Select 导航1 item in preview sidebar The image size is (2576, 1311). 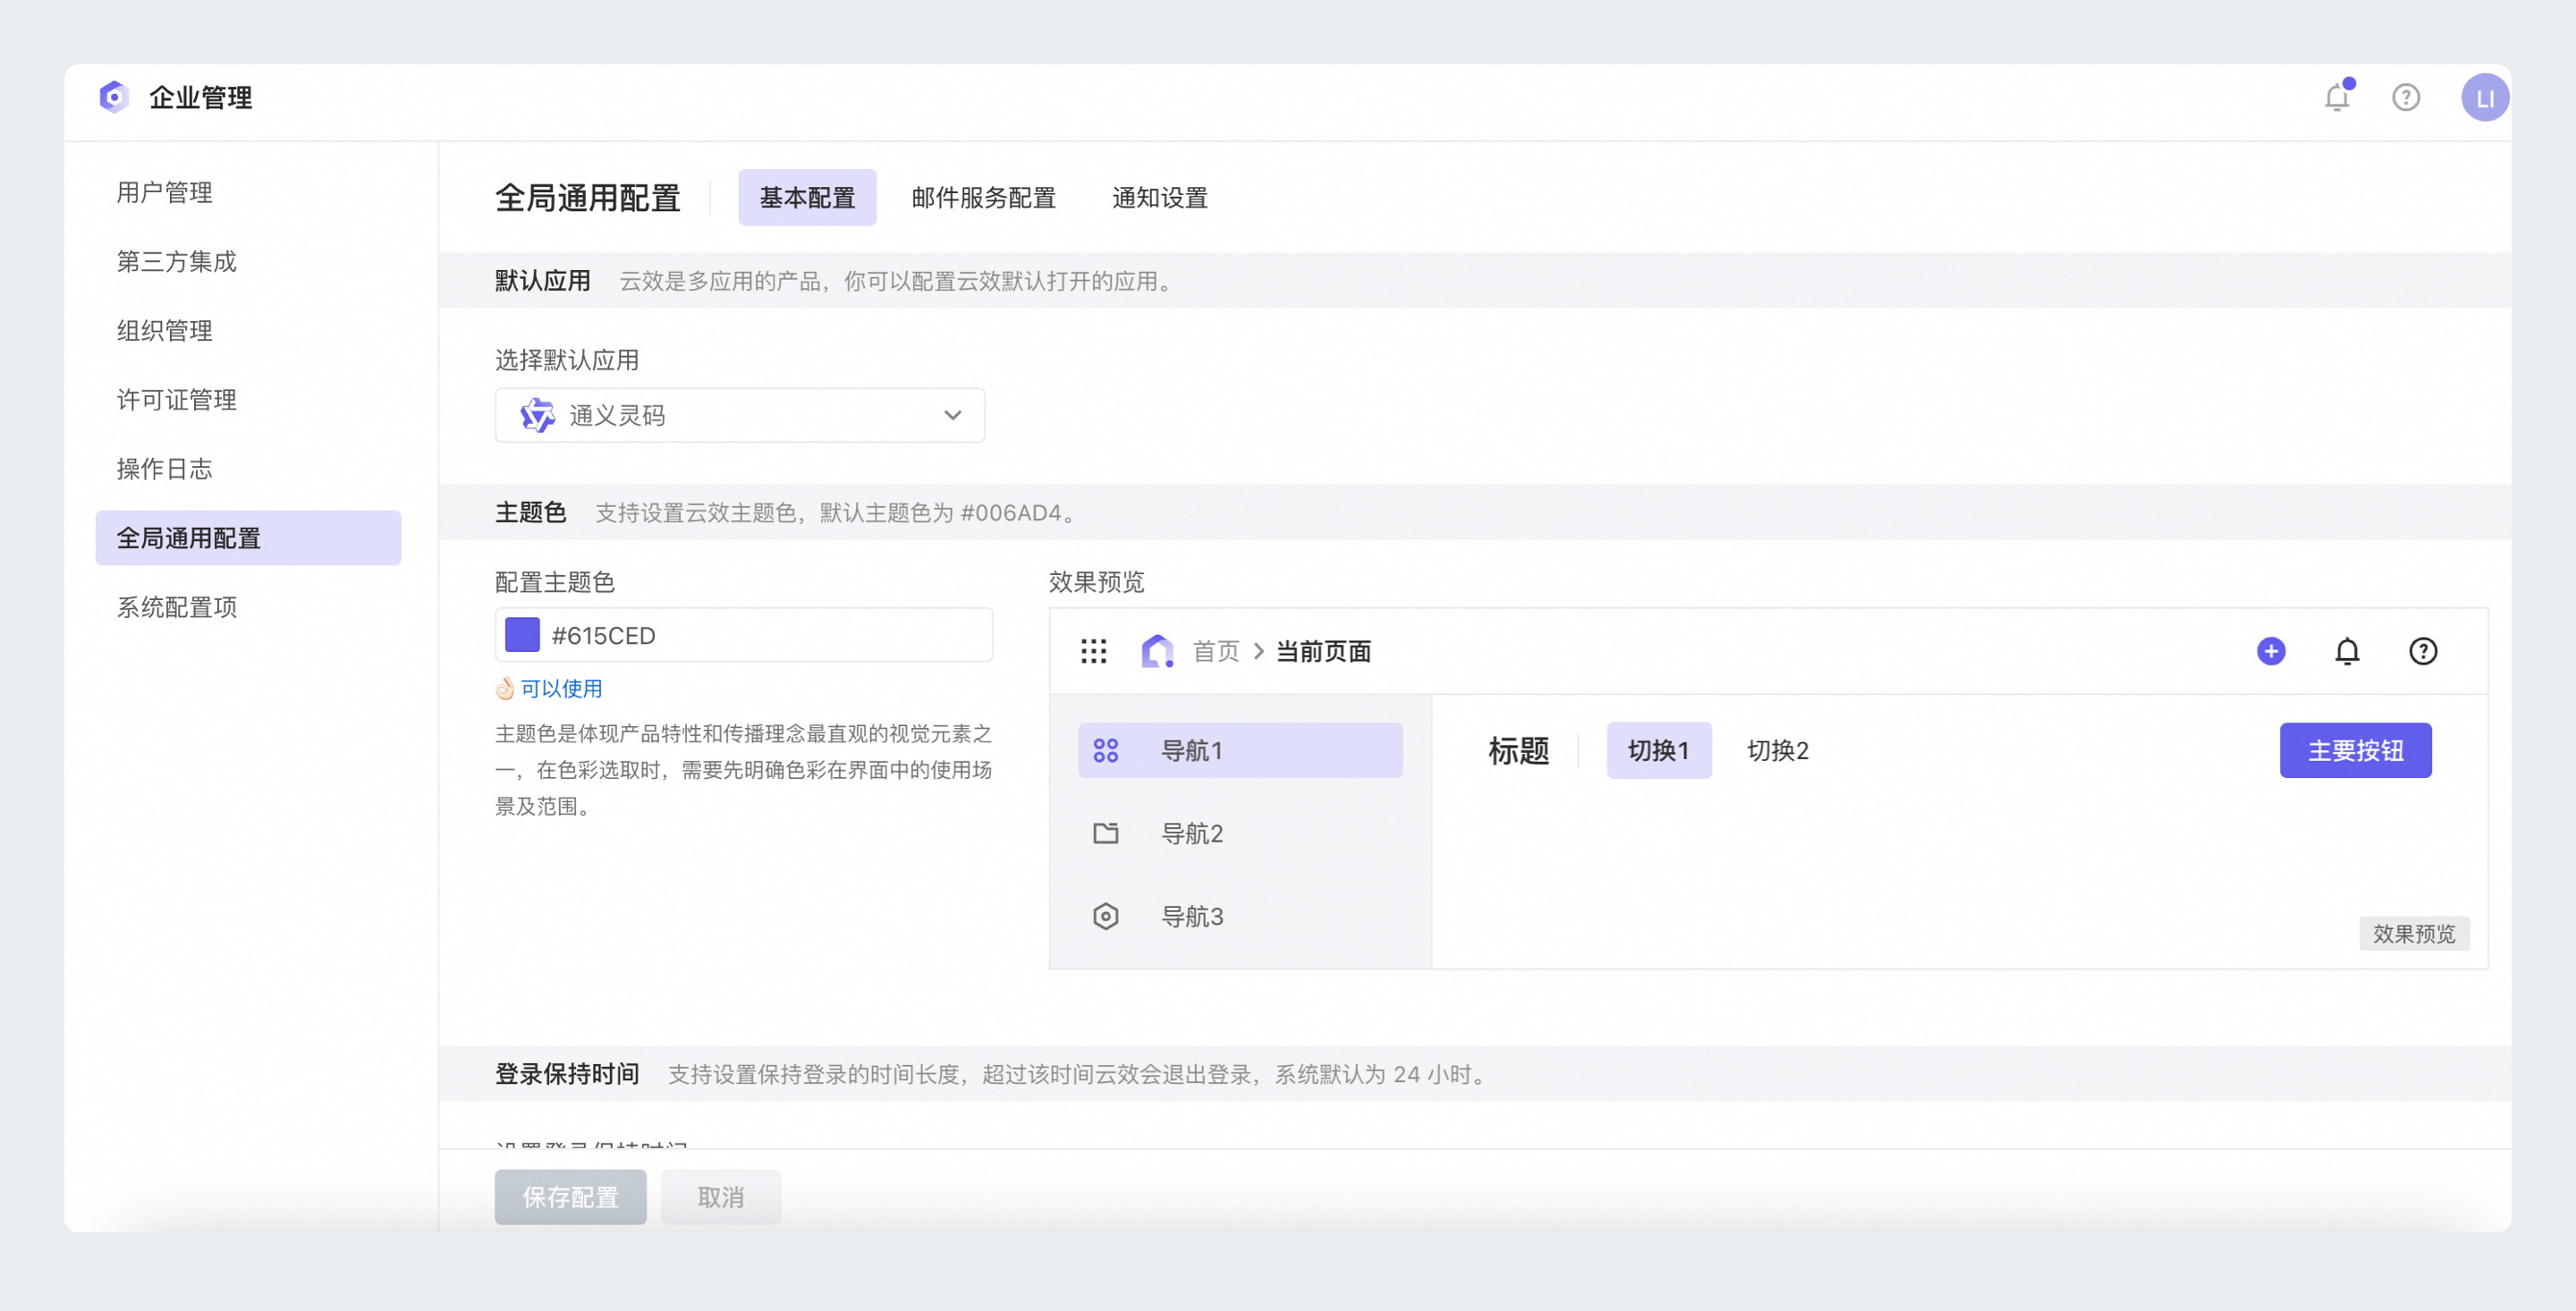[x=1240, y=750]
